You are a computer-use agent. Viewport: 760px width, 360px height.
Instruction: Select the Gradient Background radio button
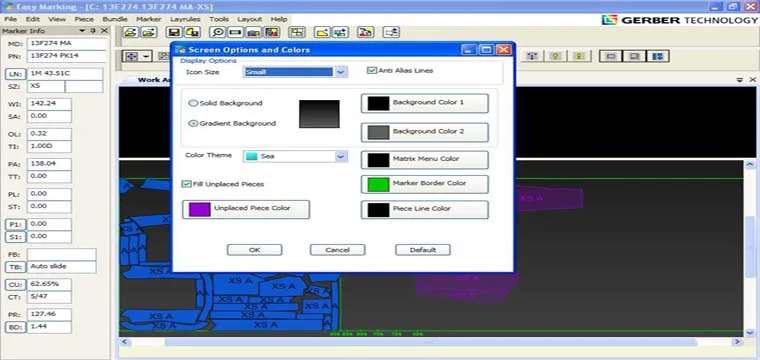[193, 124]
